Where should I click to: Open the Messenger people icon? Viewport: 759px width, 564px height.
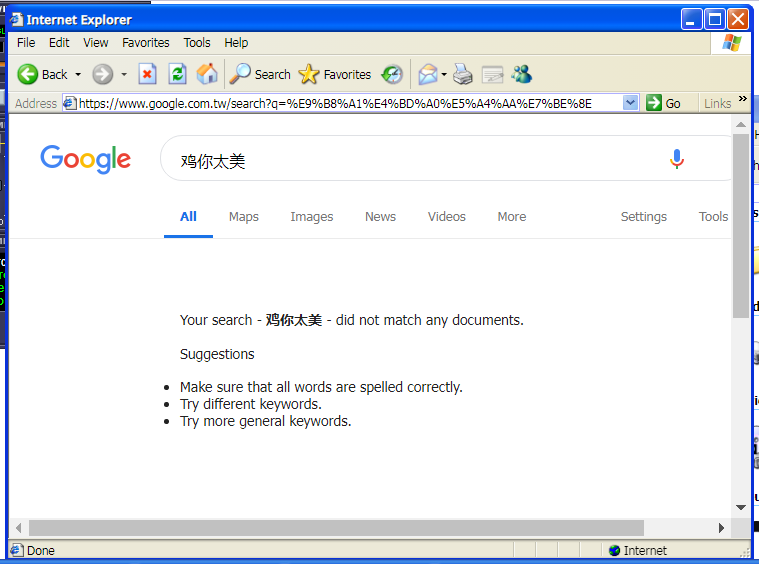[522, 75]
